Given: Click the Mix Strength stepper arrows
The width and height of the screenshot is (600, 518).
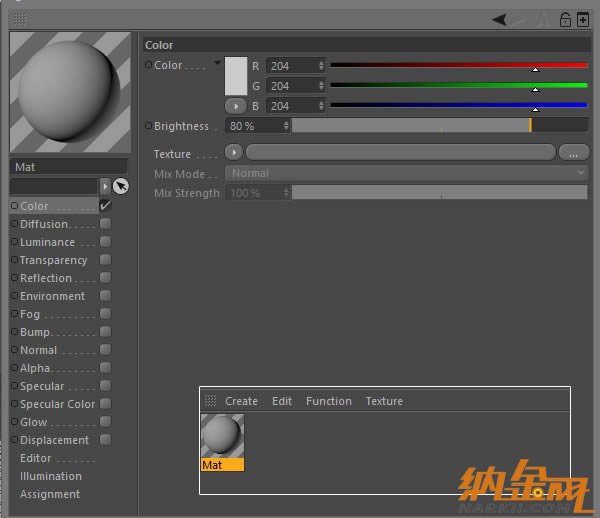Looking at the screenshot, I should point(286,193).
